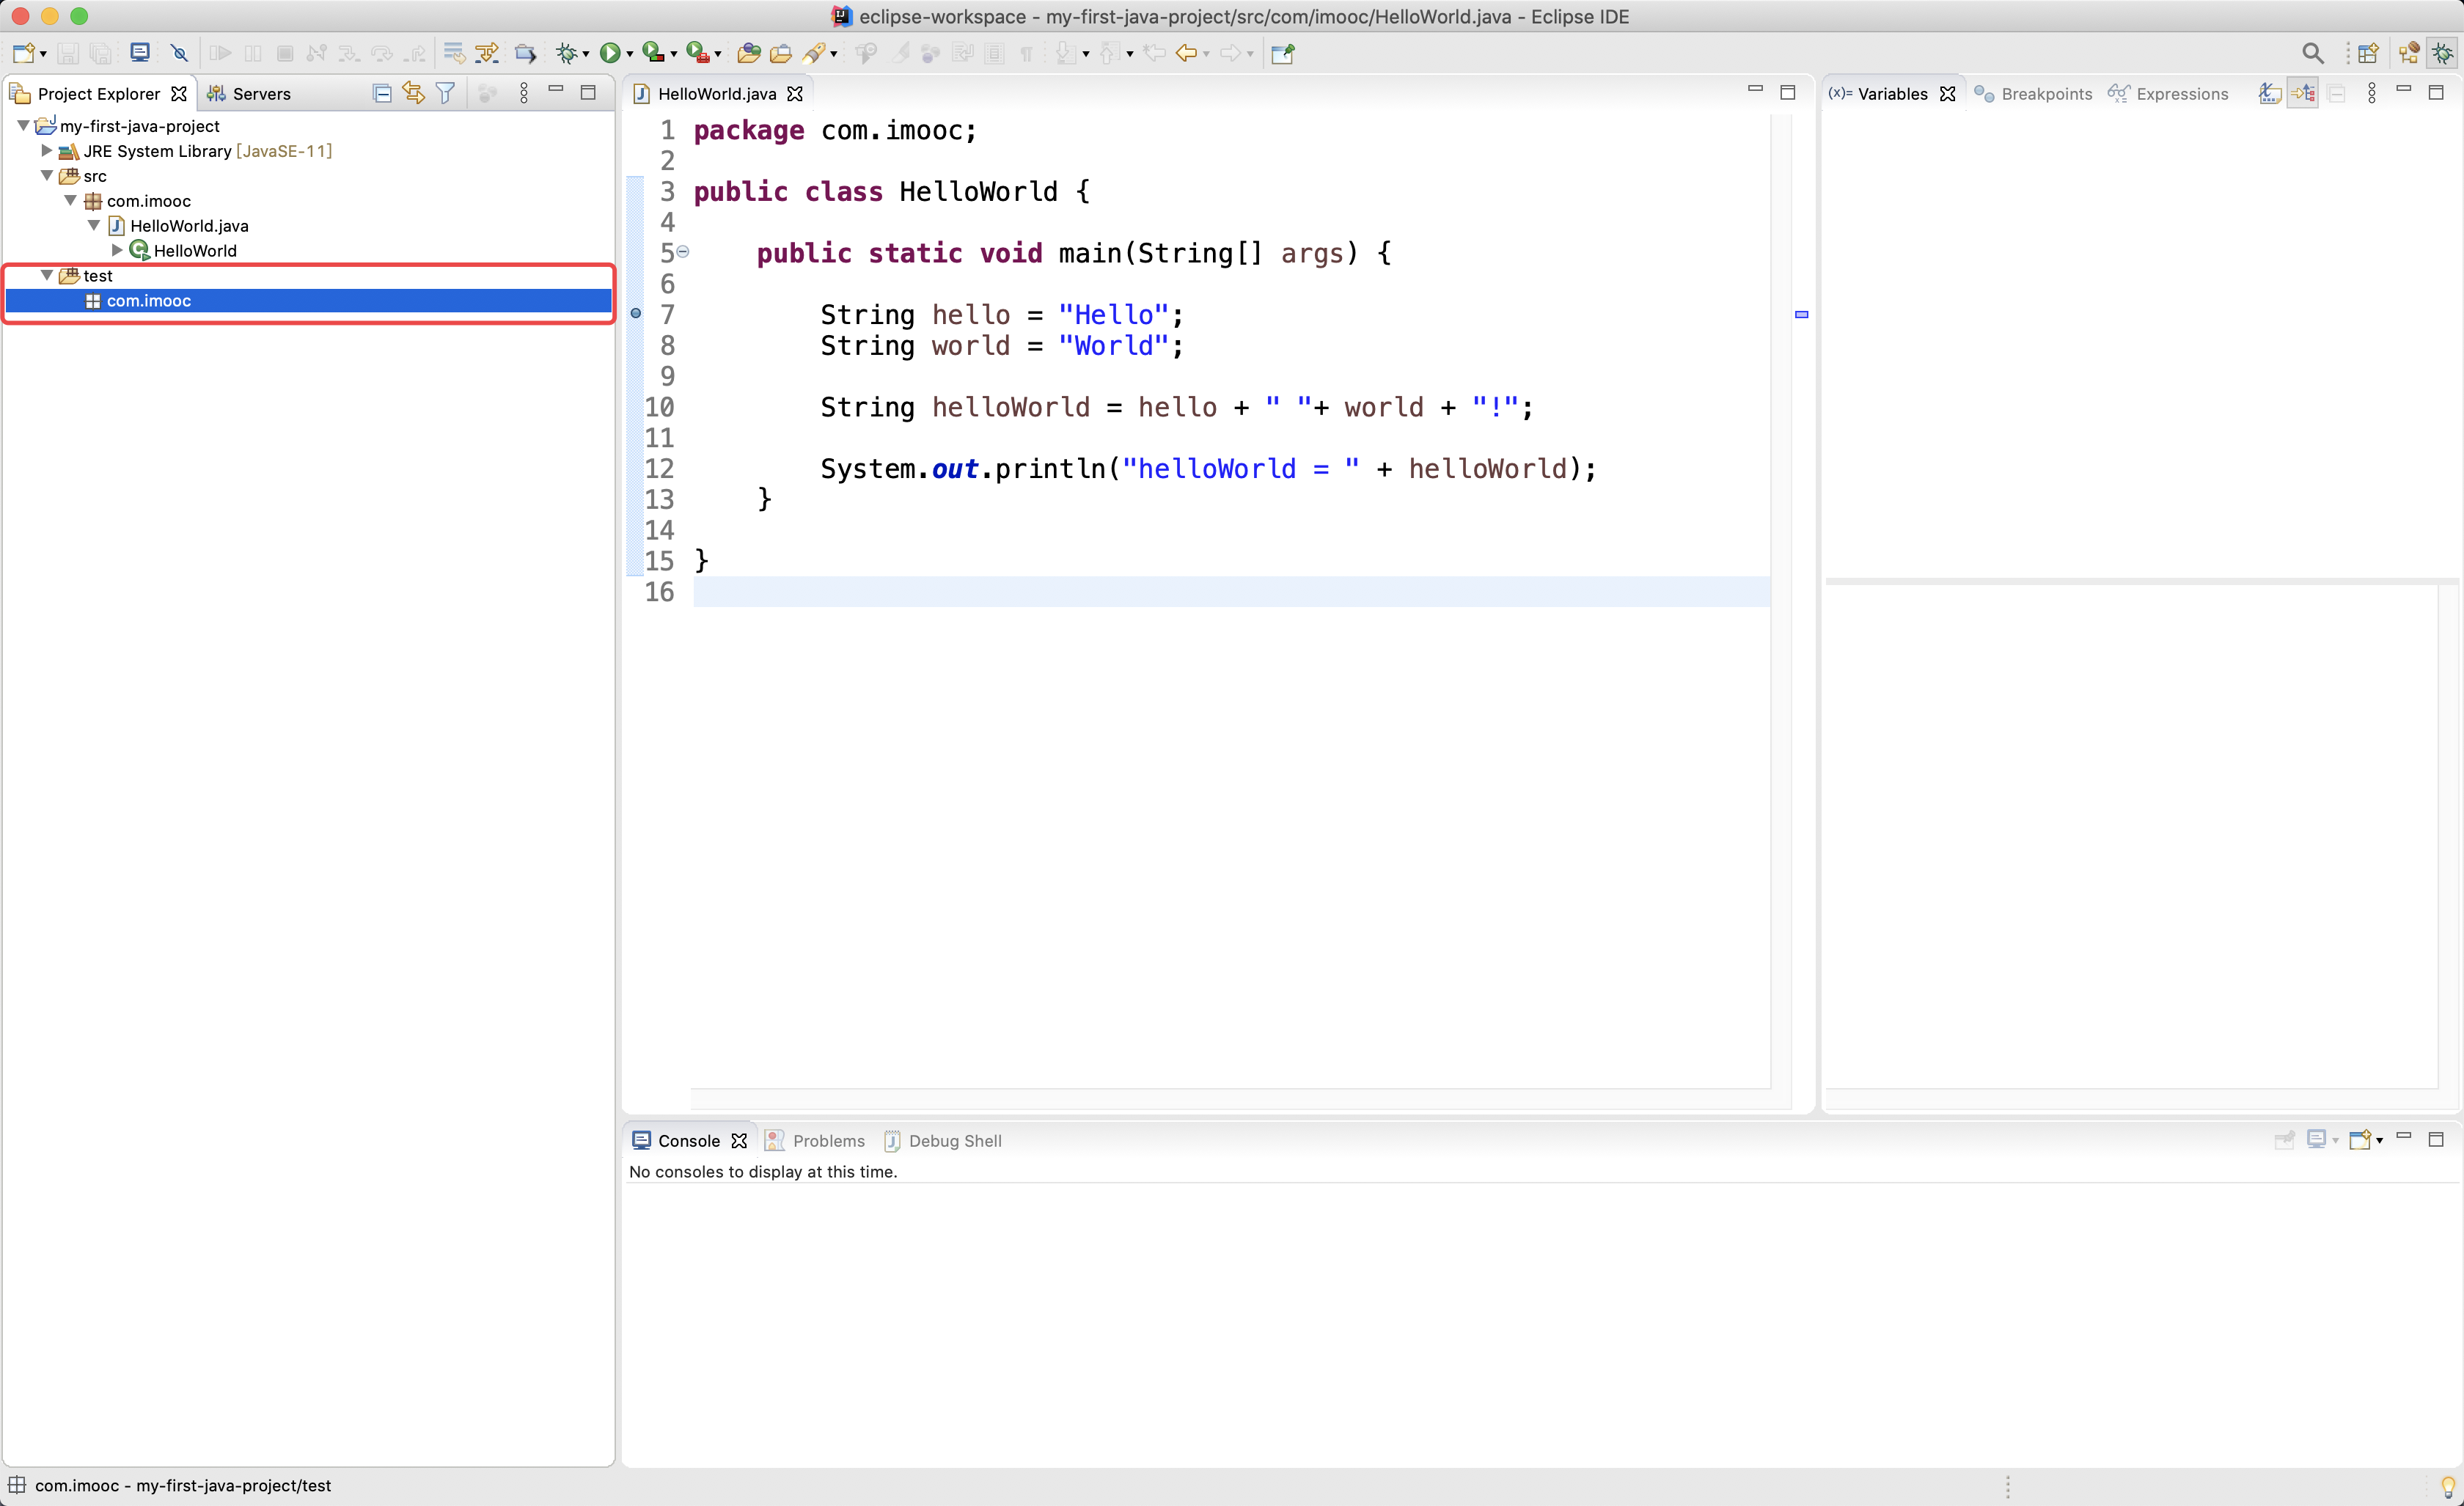Screen dimensions: 2464x1506
Task: Collapse the main method fold on line 5
Action: pyautogui.click(x=683, y=252)
